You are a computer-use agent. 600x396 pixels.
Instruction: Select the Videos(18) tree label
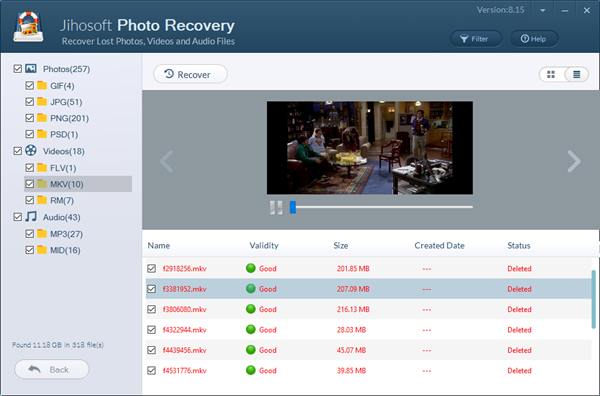click(64, 152)
